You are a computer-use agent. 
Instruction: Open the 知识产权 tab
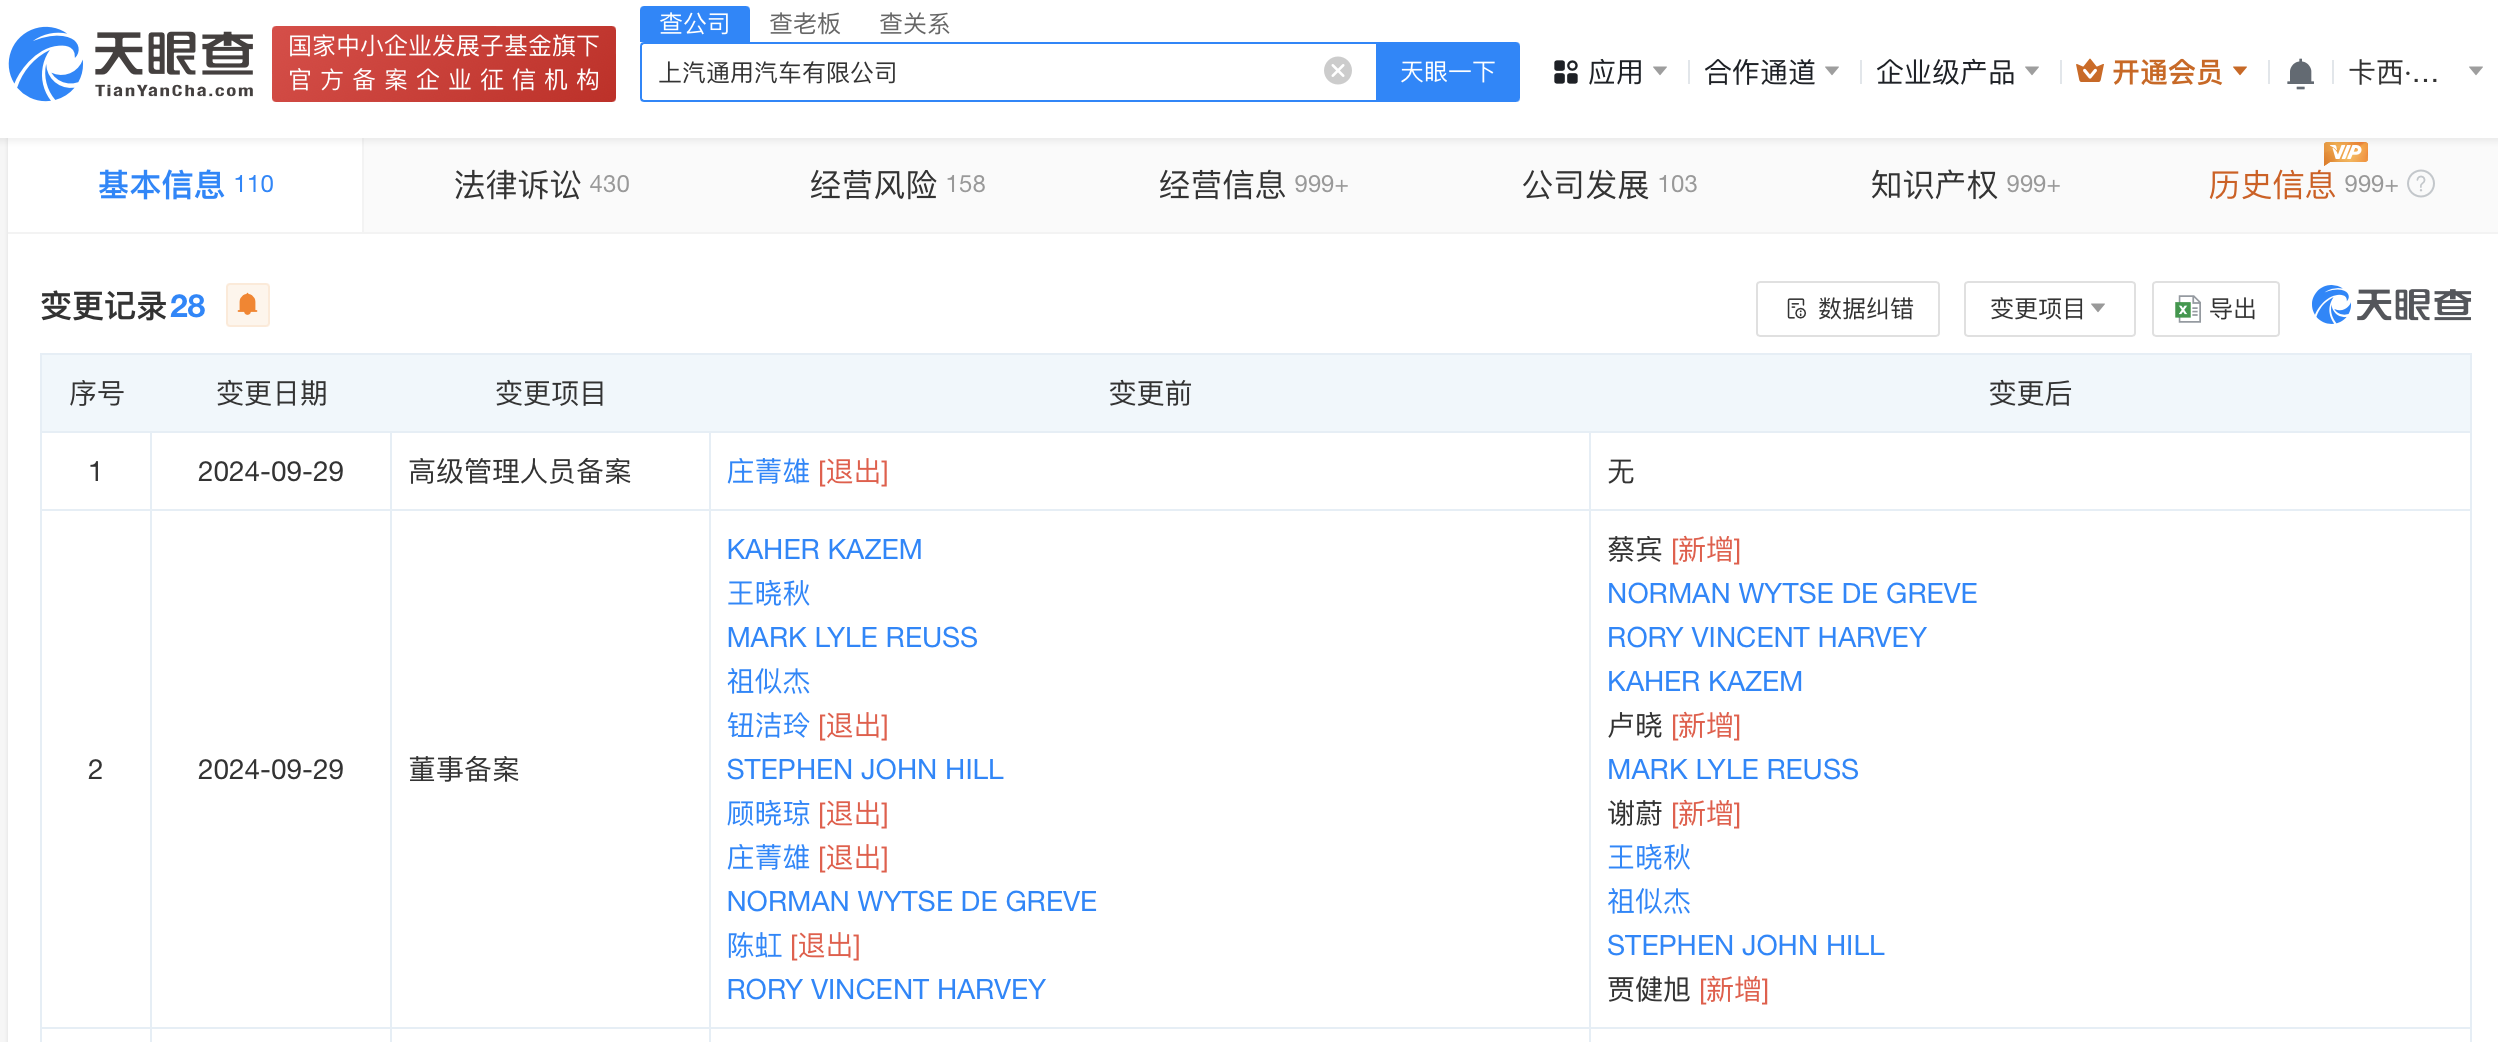(1965, 184)
